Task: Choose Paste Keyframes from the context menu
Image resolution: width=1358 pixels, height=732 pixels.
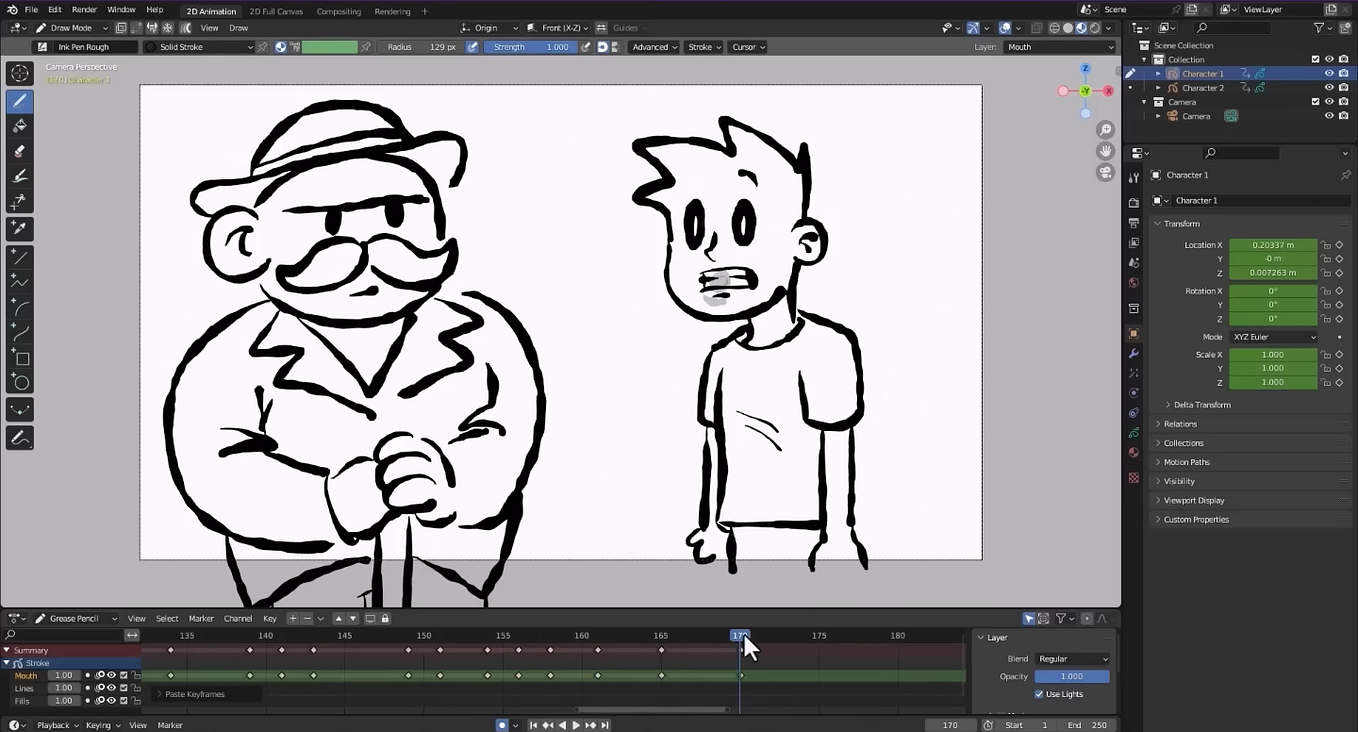Action: tap(194, 693)
